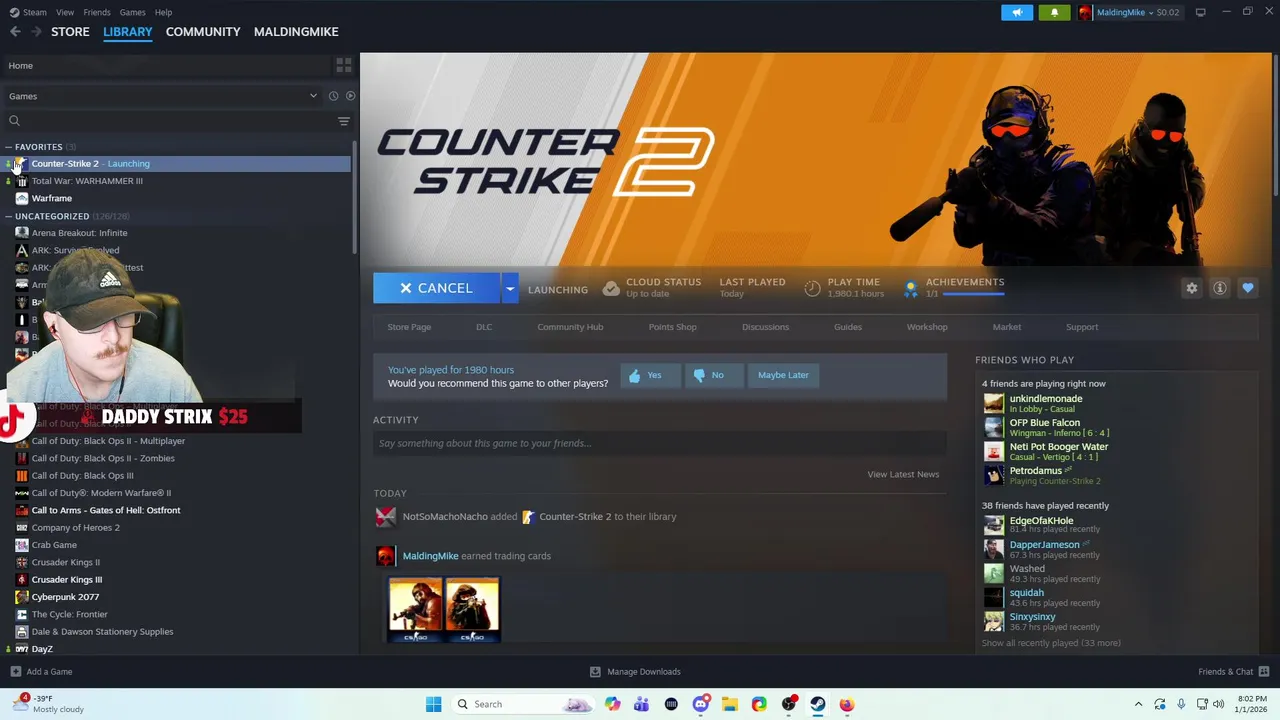The image size is (1280, 720).
Task: Click the first CS:GO trading card thumbnail
Action: 415,610
